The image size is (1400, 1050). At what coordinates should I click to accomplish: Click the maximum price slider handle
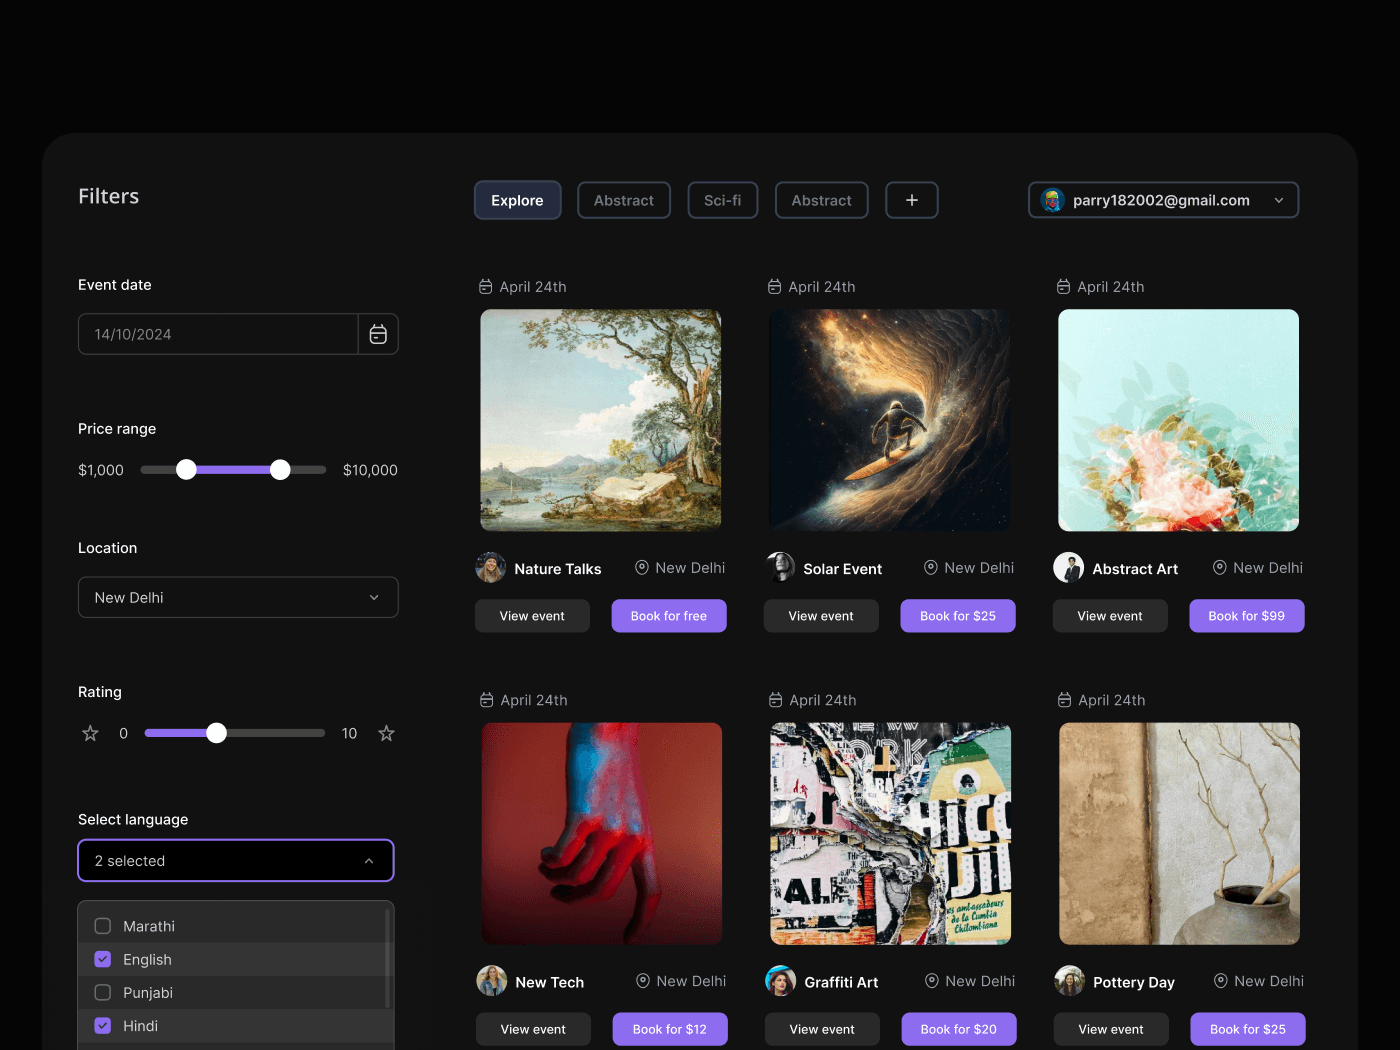(x=280, y=470)
